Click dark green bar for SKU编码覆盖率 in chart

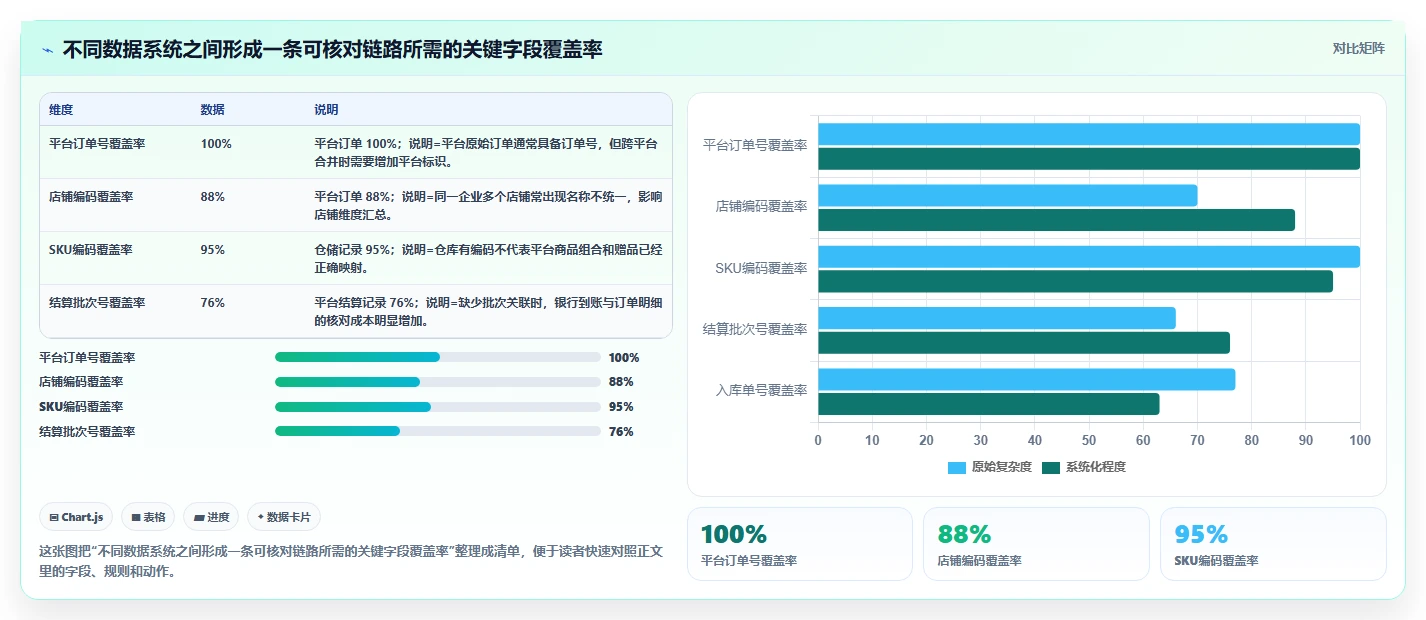(x=1075, y=281)
